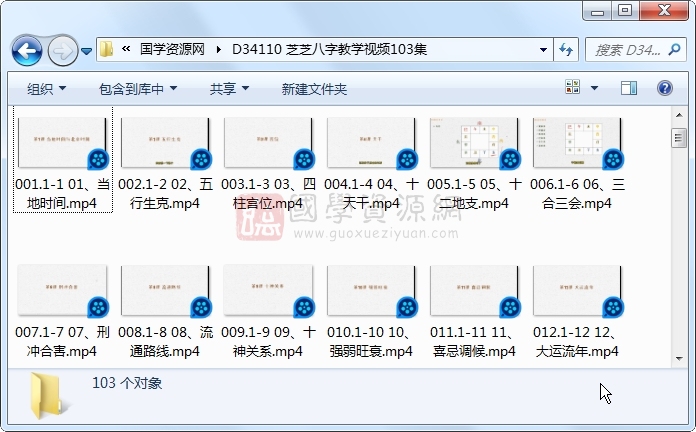Select video thumbnail 010.1-10 10、强弱旺衰
This screenshot has width=696, height=432.
(x=372, y=291)
